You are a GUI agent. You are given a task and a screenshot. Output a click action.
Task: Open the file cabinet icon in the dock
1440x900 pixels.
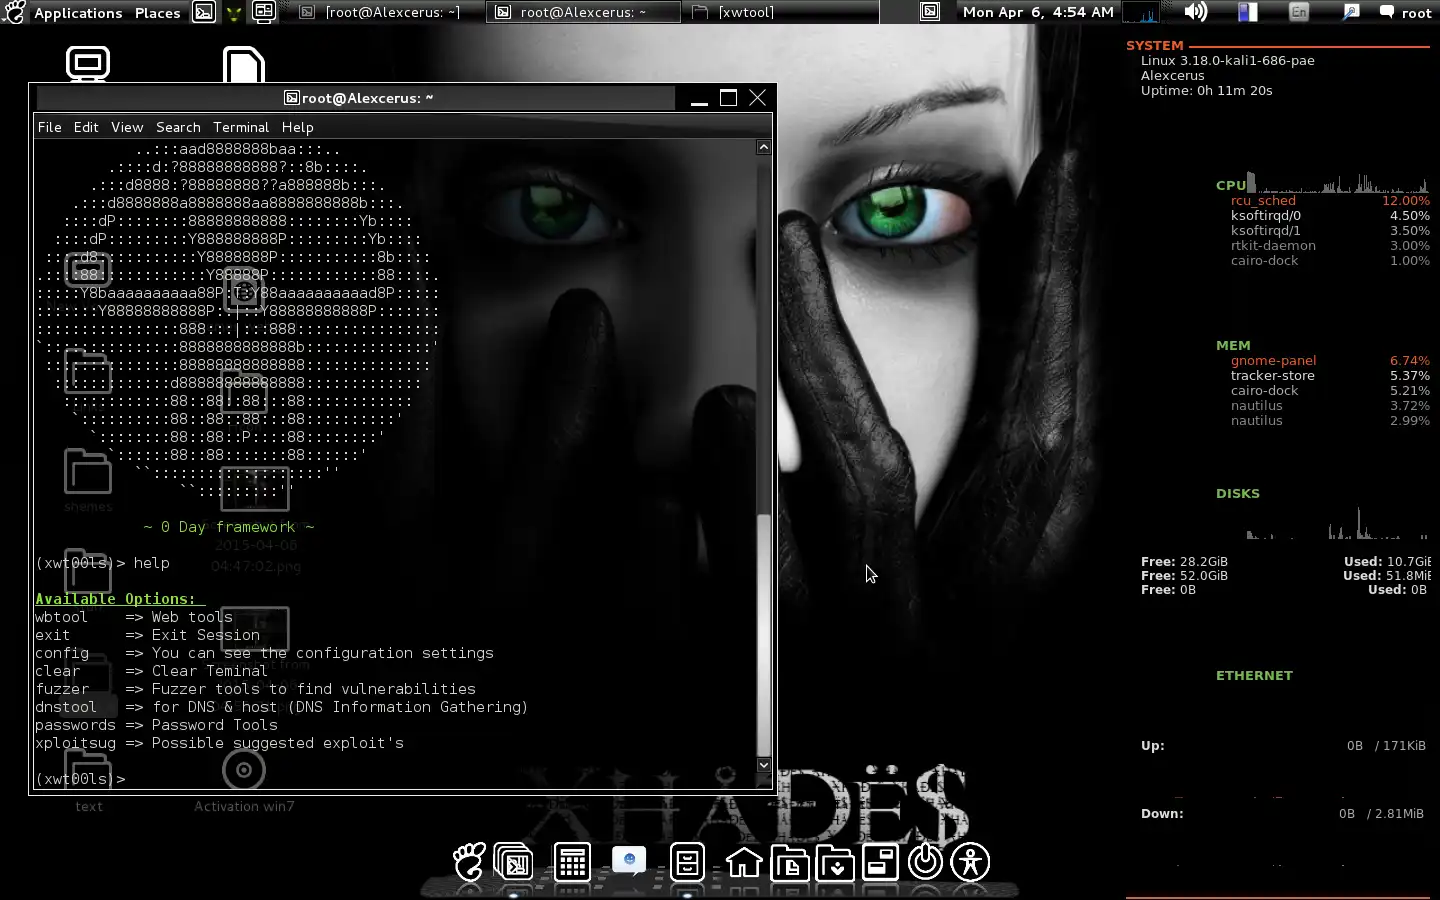click(x=687, y=862)
